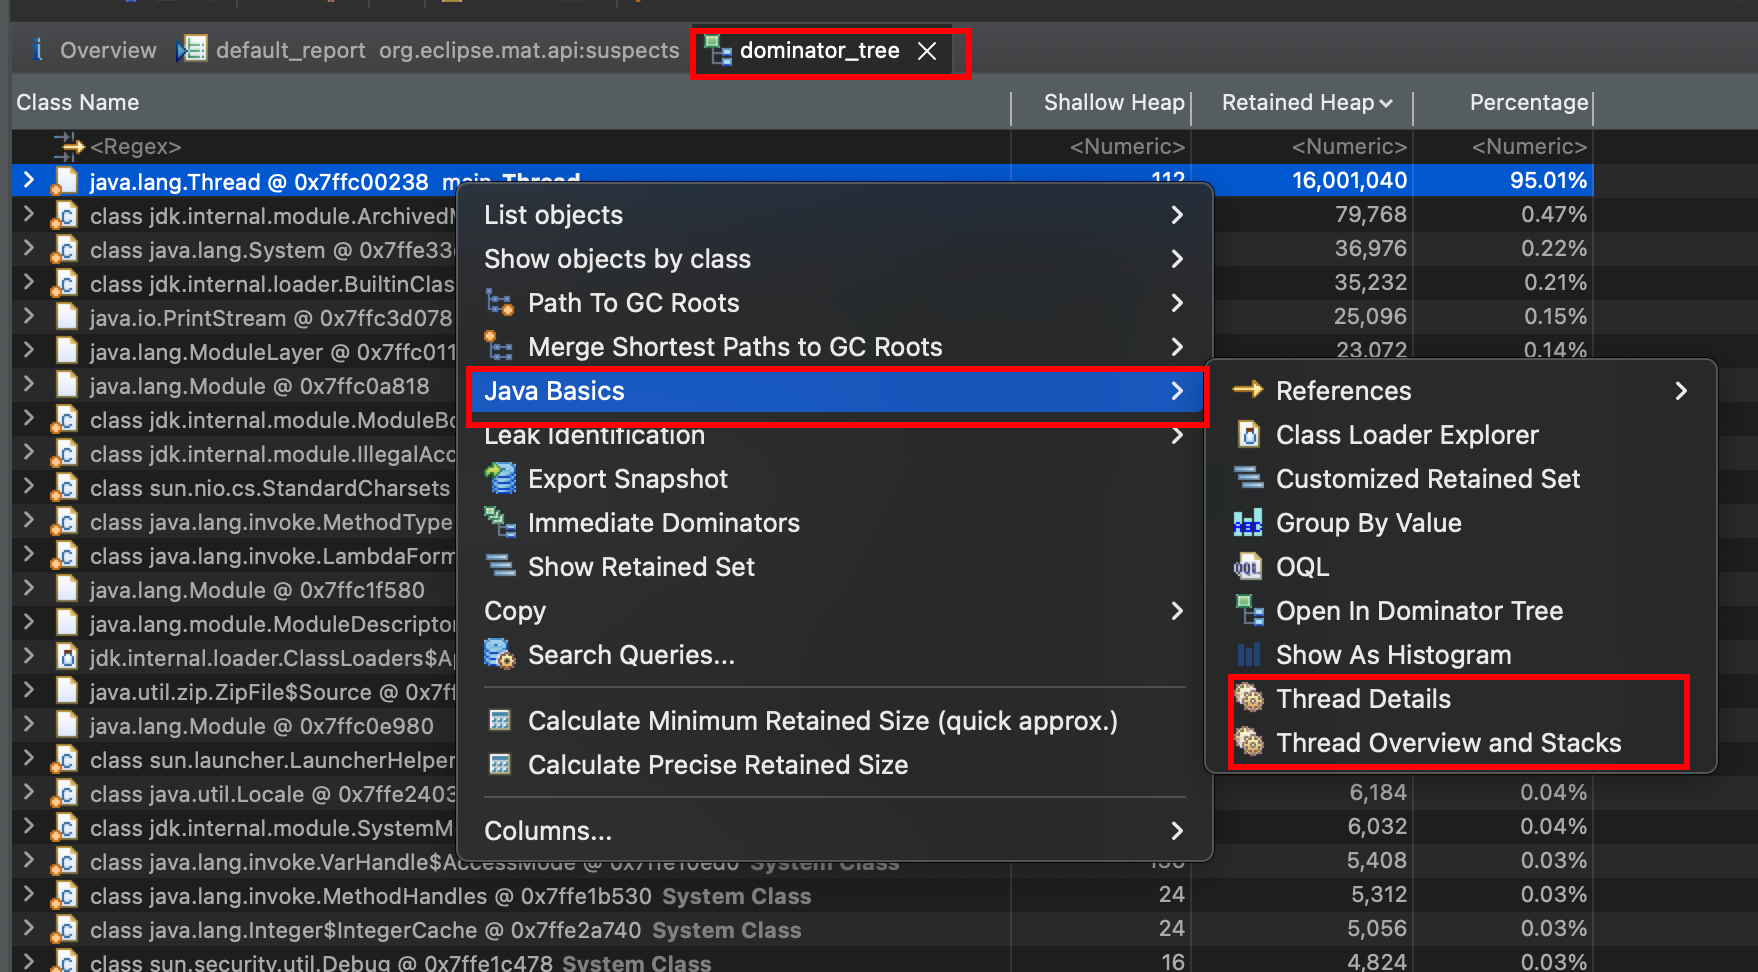The width and height of the screenshot is (1758, 972).
Task: Expand the java.io.PrintStream tree row
Action: 29,317
